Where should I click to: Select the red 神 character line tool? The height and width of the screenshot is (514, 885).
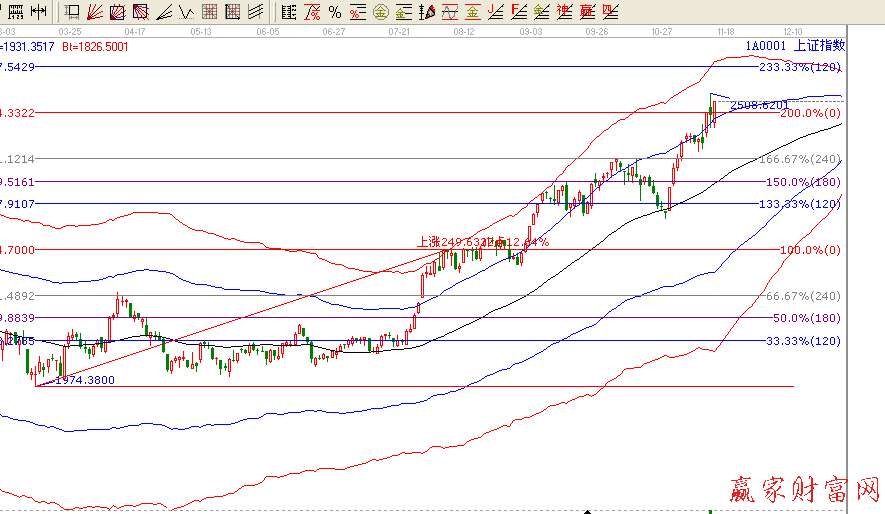564,12
